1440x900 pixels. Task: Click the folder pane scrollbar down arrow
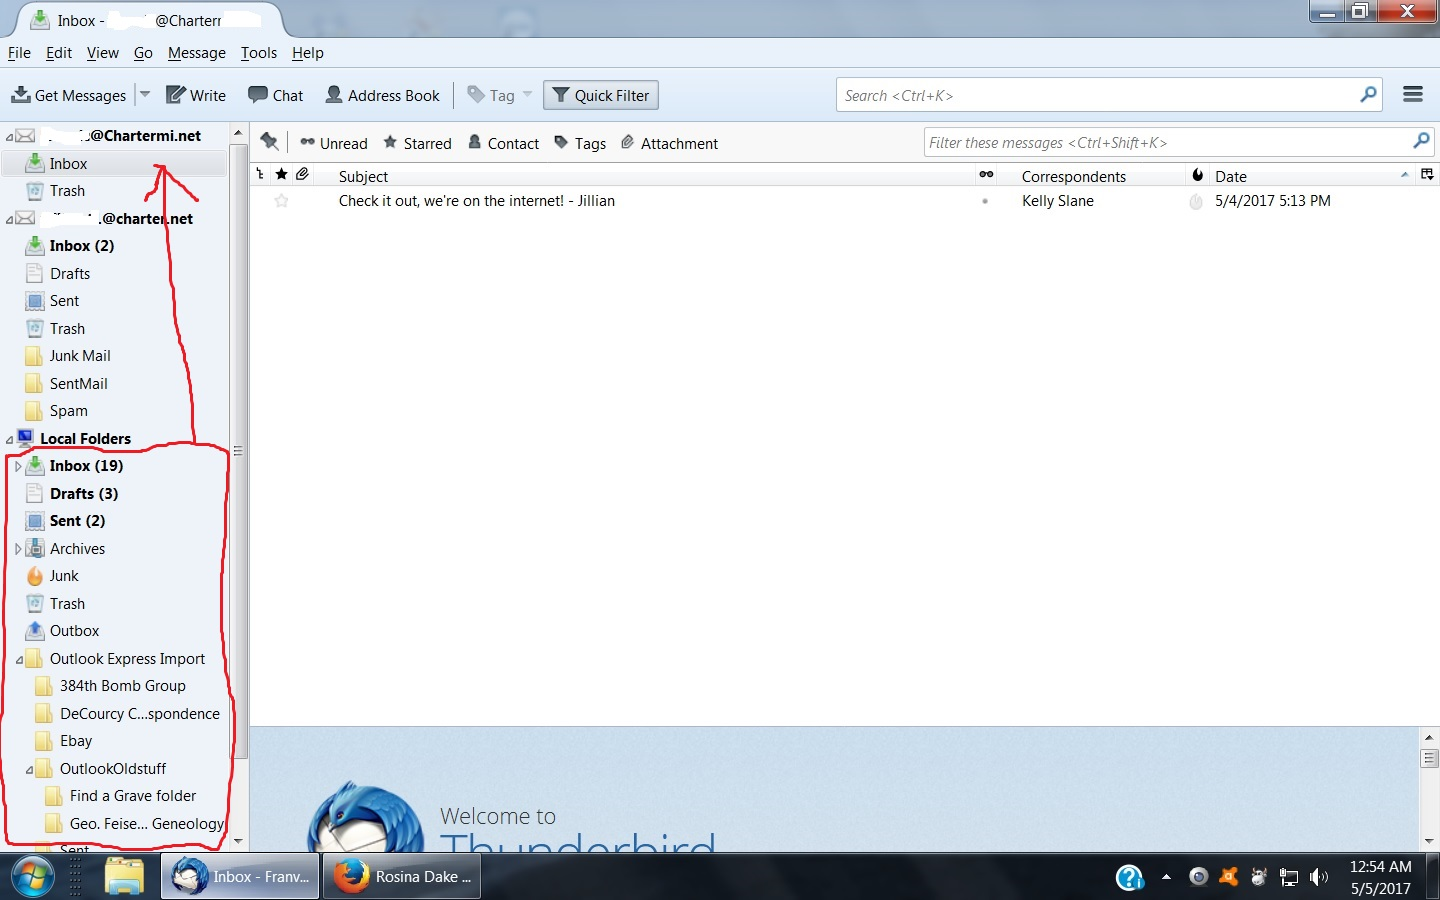pyautogui.click(x=239, y=842)
